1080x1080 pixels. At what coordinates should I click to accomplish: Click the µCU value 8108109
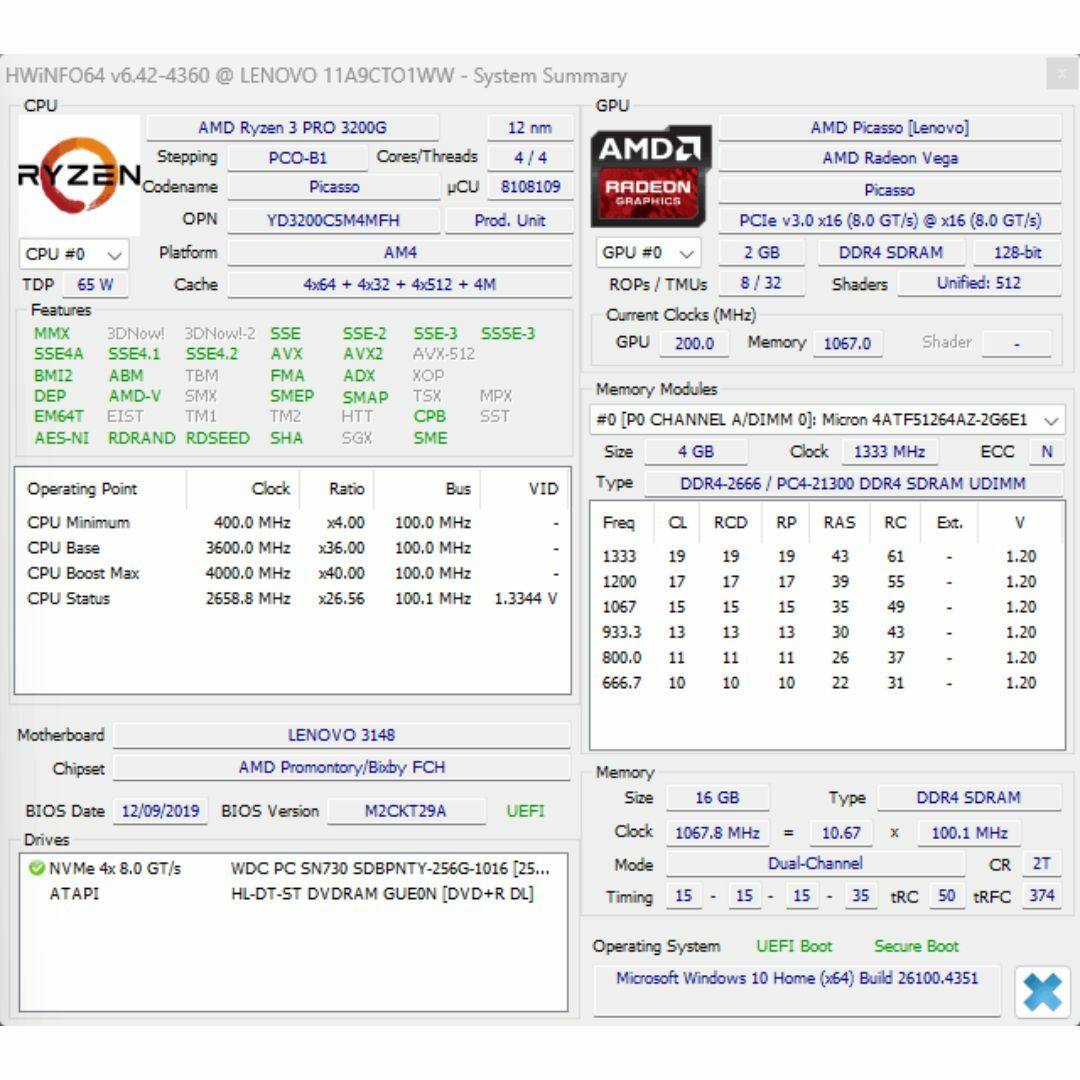point(530,187)
